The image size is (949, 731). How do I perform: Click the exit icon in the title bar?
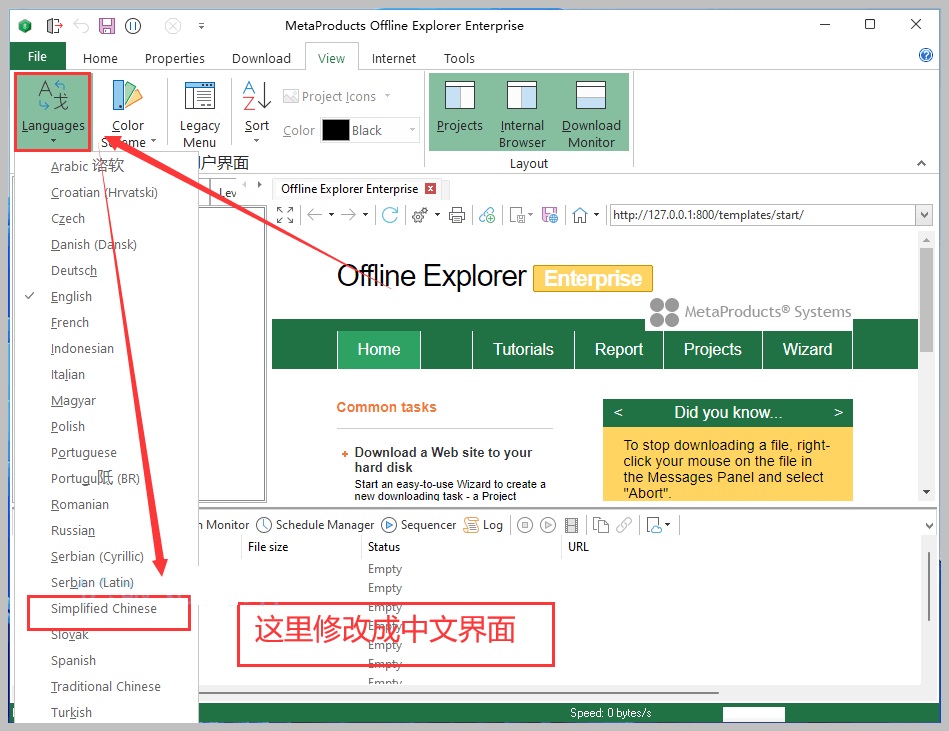54,25
